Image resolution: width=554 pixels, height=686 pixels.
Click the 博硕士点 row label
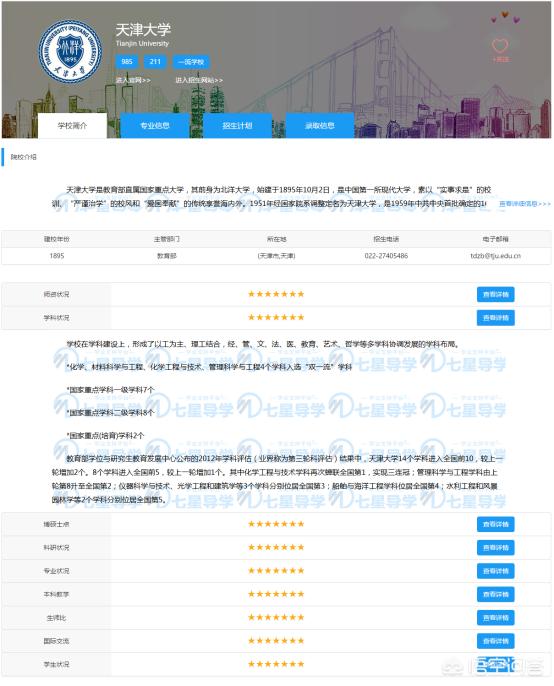[x=56, y=524]
